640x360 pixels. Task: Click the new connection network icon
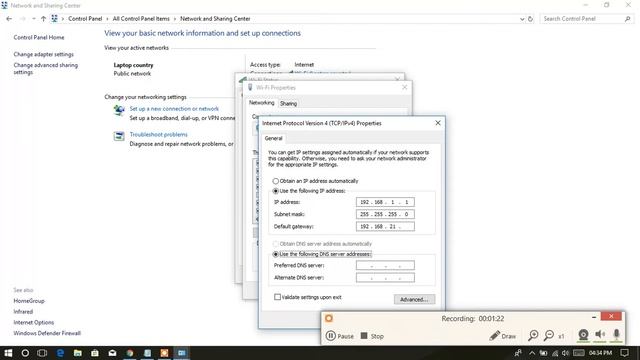119,110
